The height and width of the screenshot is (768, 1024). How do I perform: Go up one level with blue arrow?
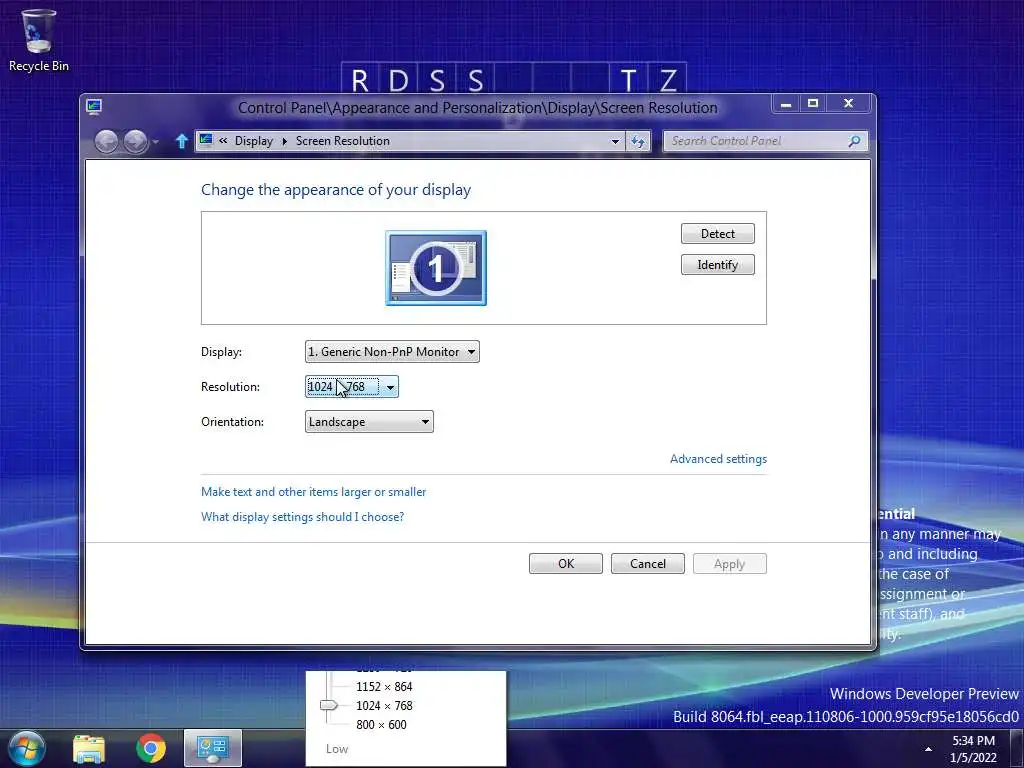(x=182, y=141)
